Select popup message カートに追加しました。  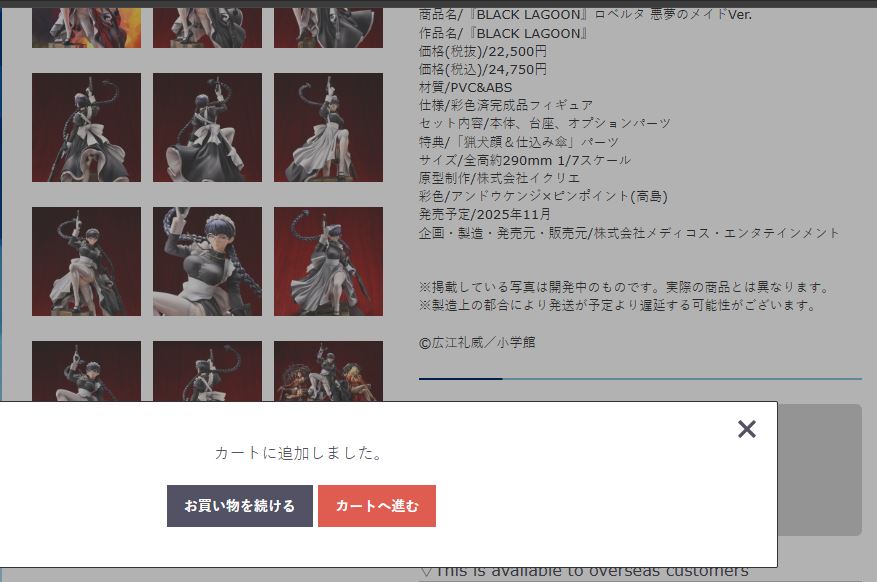coord(301,453)
